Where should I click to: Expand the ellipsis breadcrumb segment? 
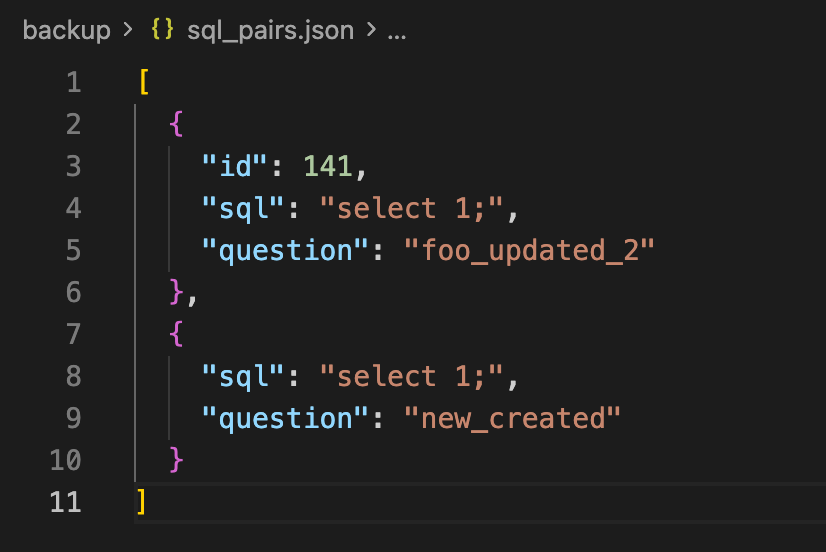(x=396, y=30)
